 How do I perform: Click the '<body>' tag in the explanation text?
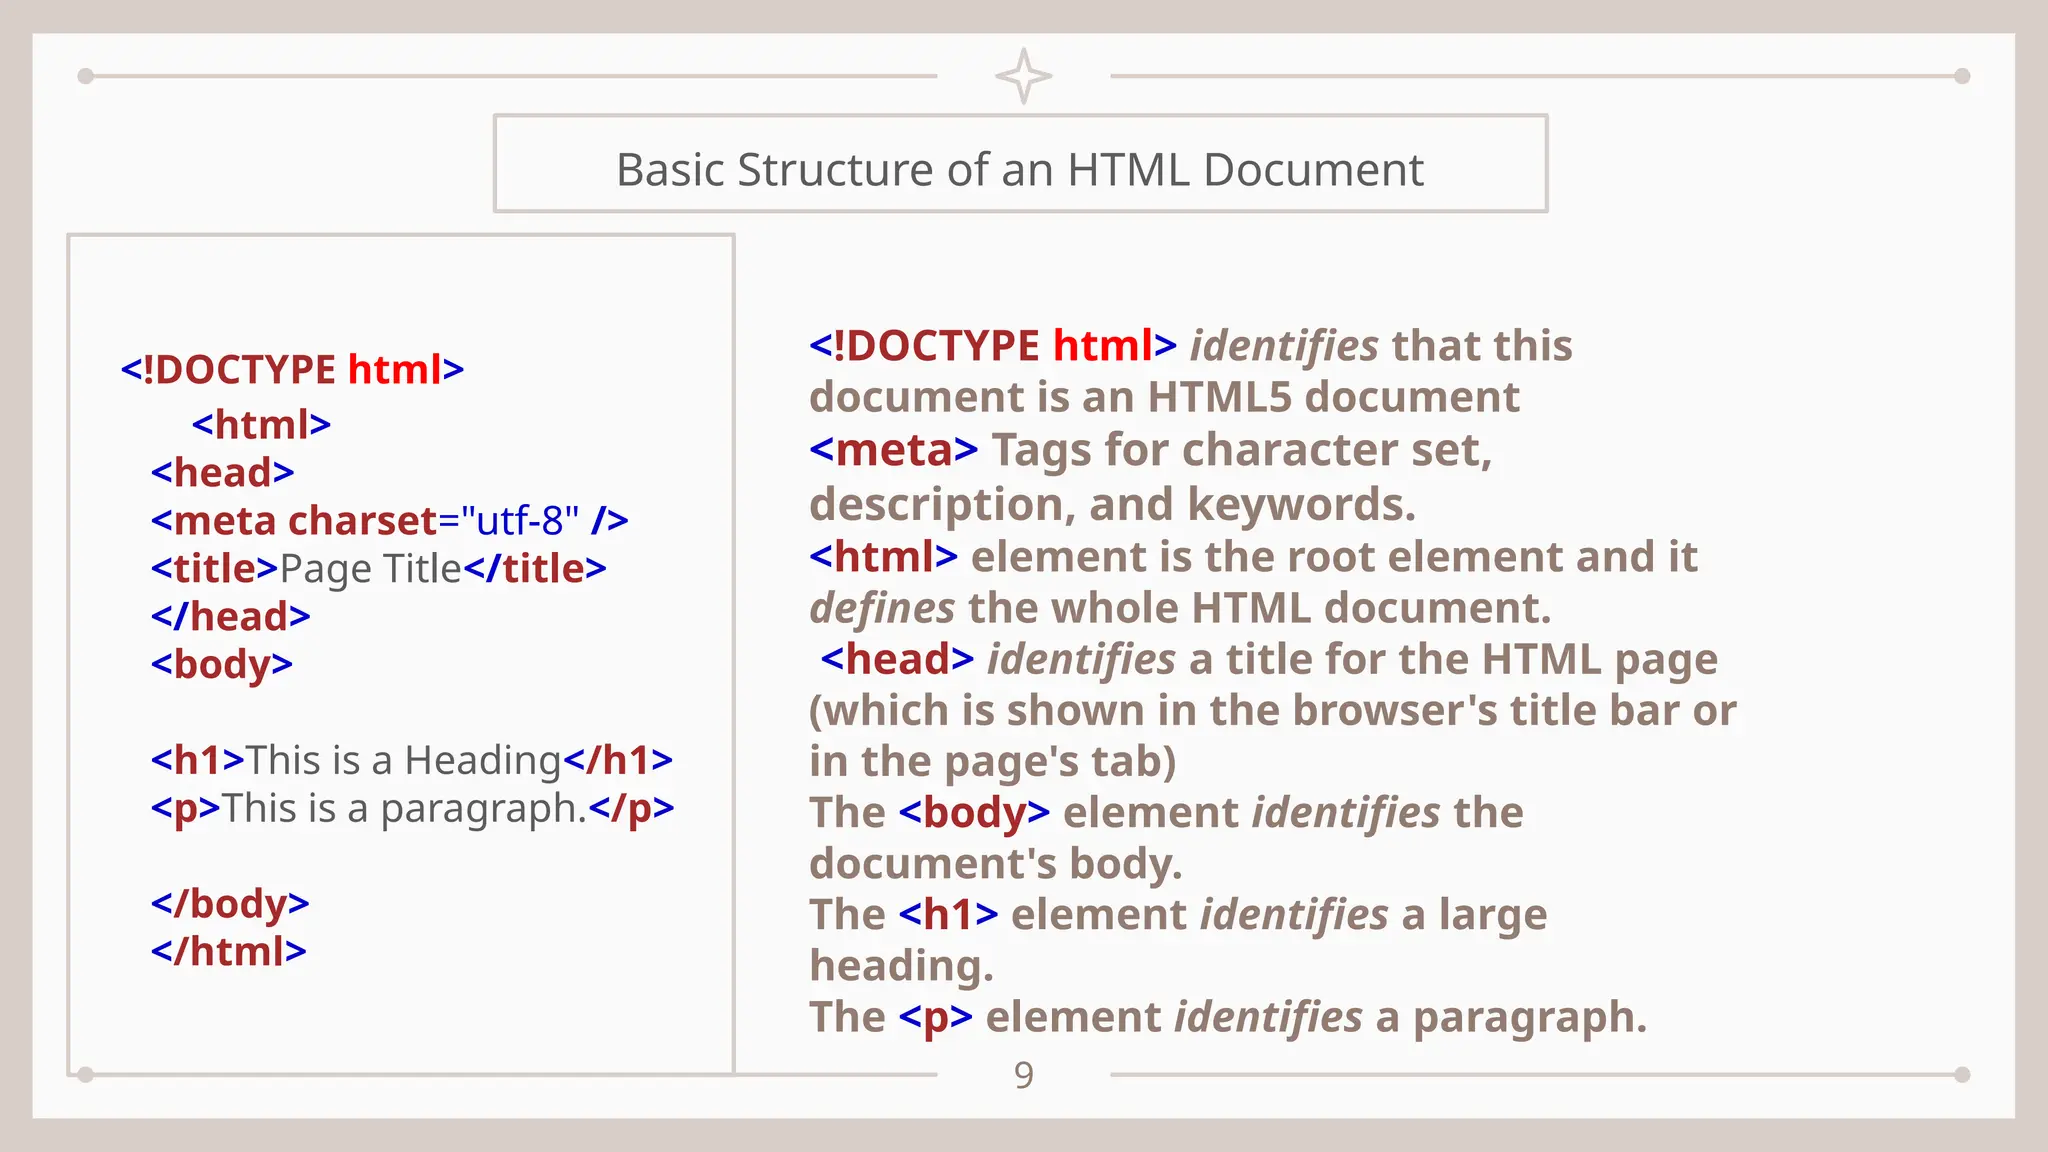[974, 813]
